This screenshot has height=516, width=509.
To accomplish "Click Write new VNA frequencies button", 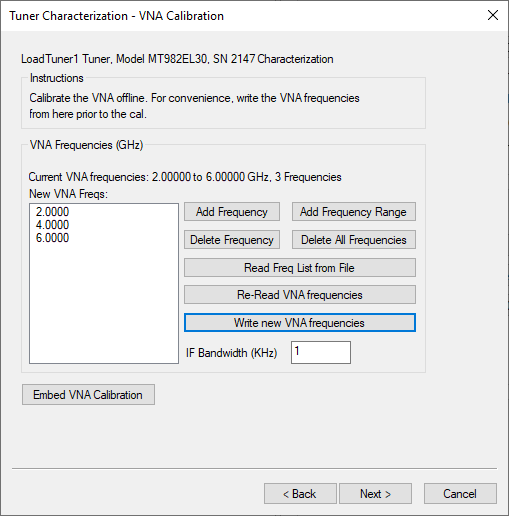I will click(300, 323).
